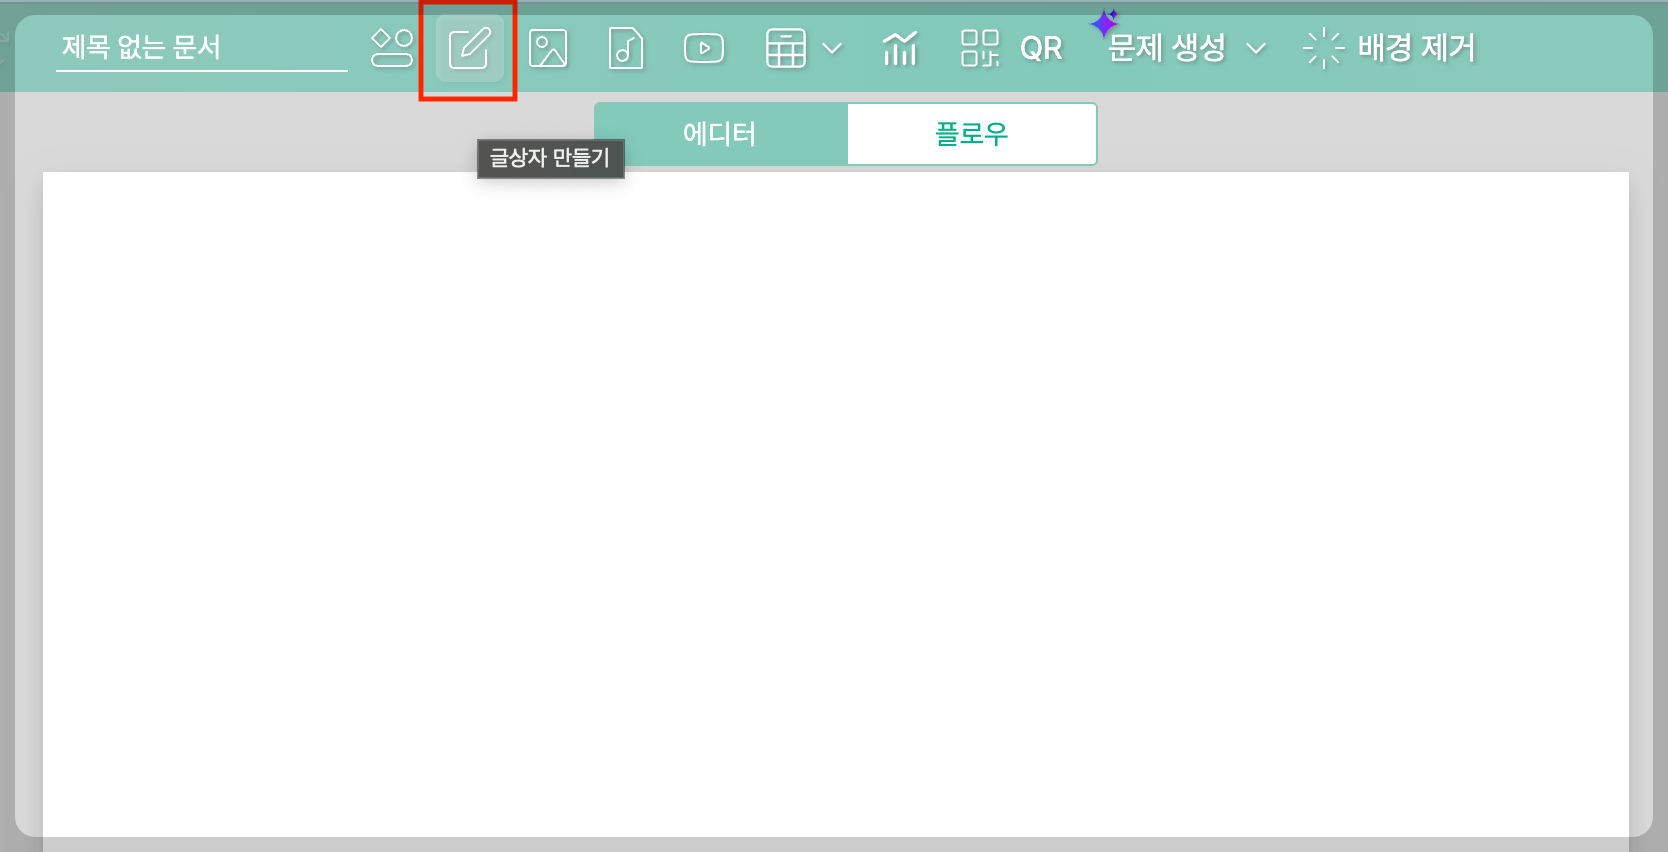Insert a video using the play icon
This screenshot has height=852, width=1668.
tap(704, 48)
